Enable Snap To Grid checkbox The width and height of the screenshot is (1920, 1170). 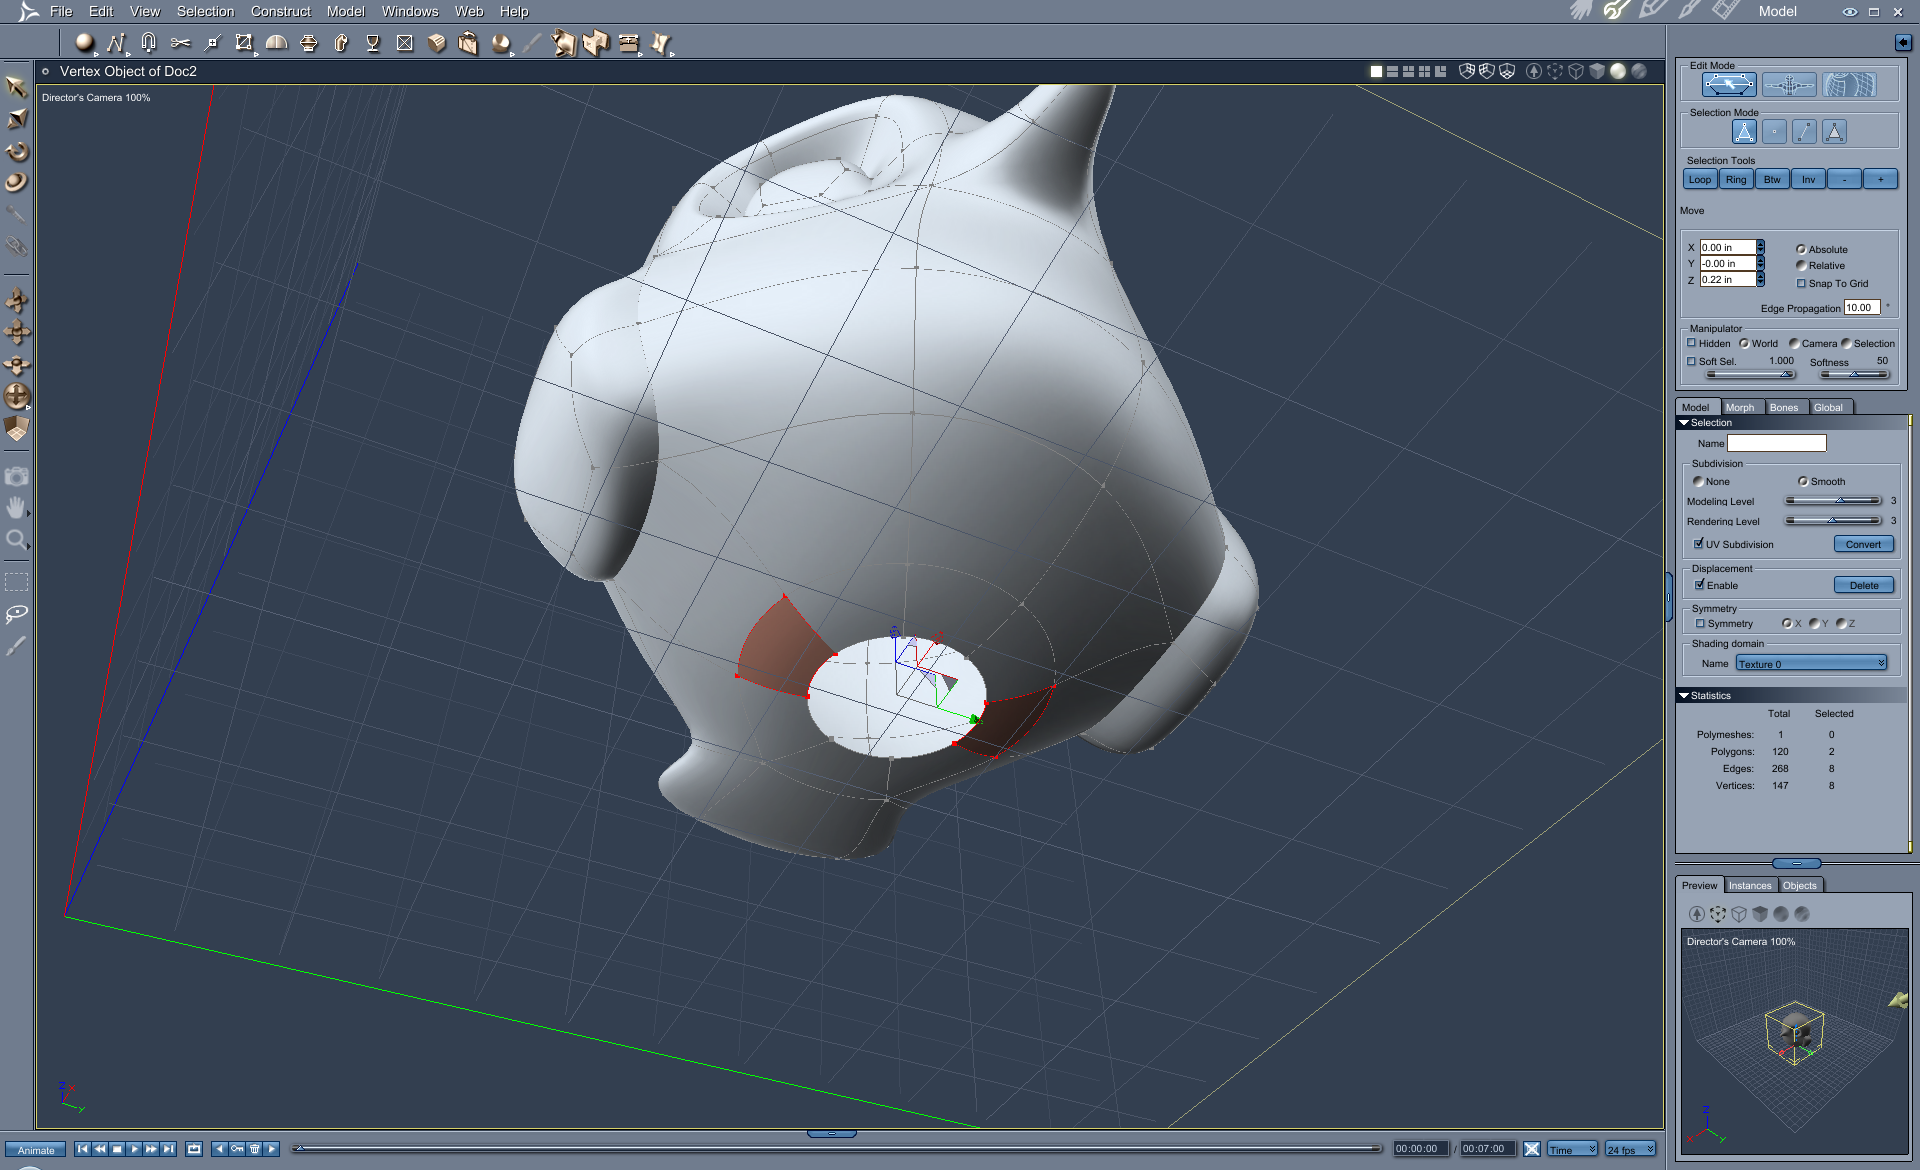click(1801, 284)
